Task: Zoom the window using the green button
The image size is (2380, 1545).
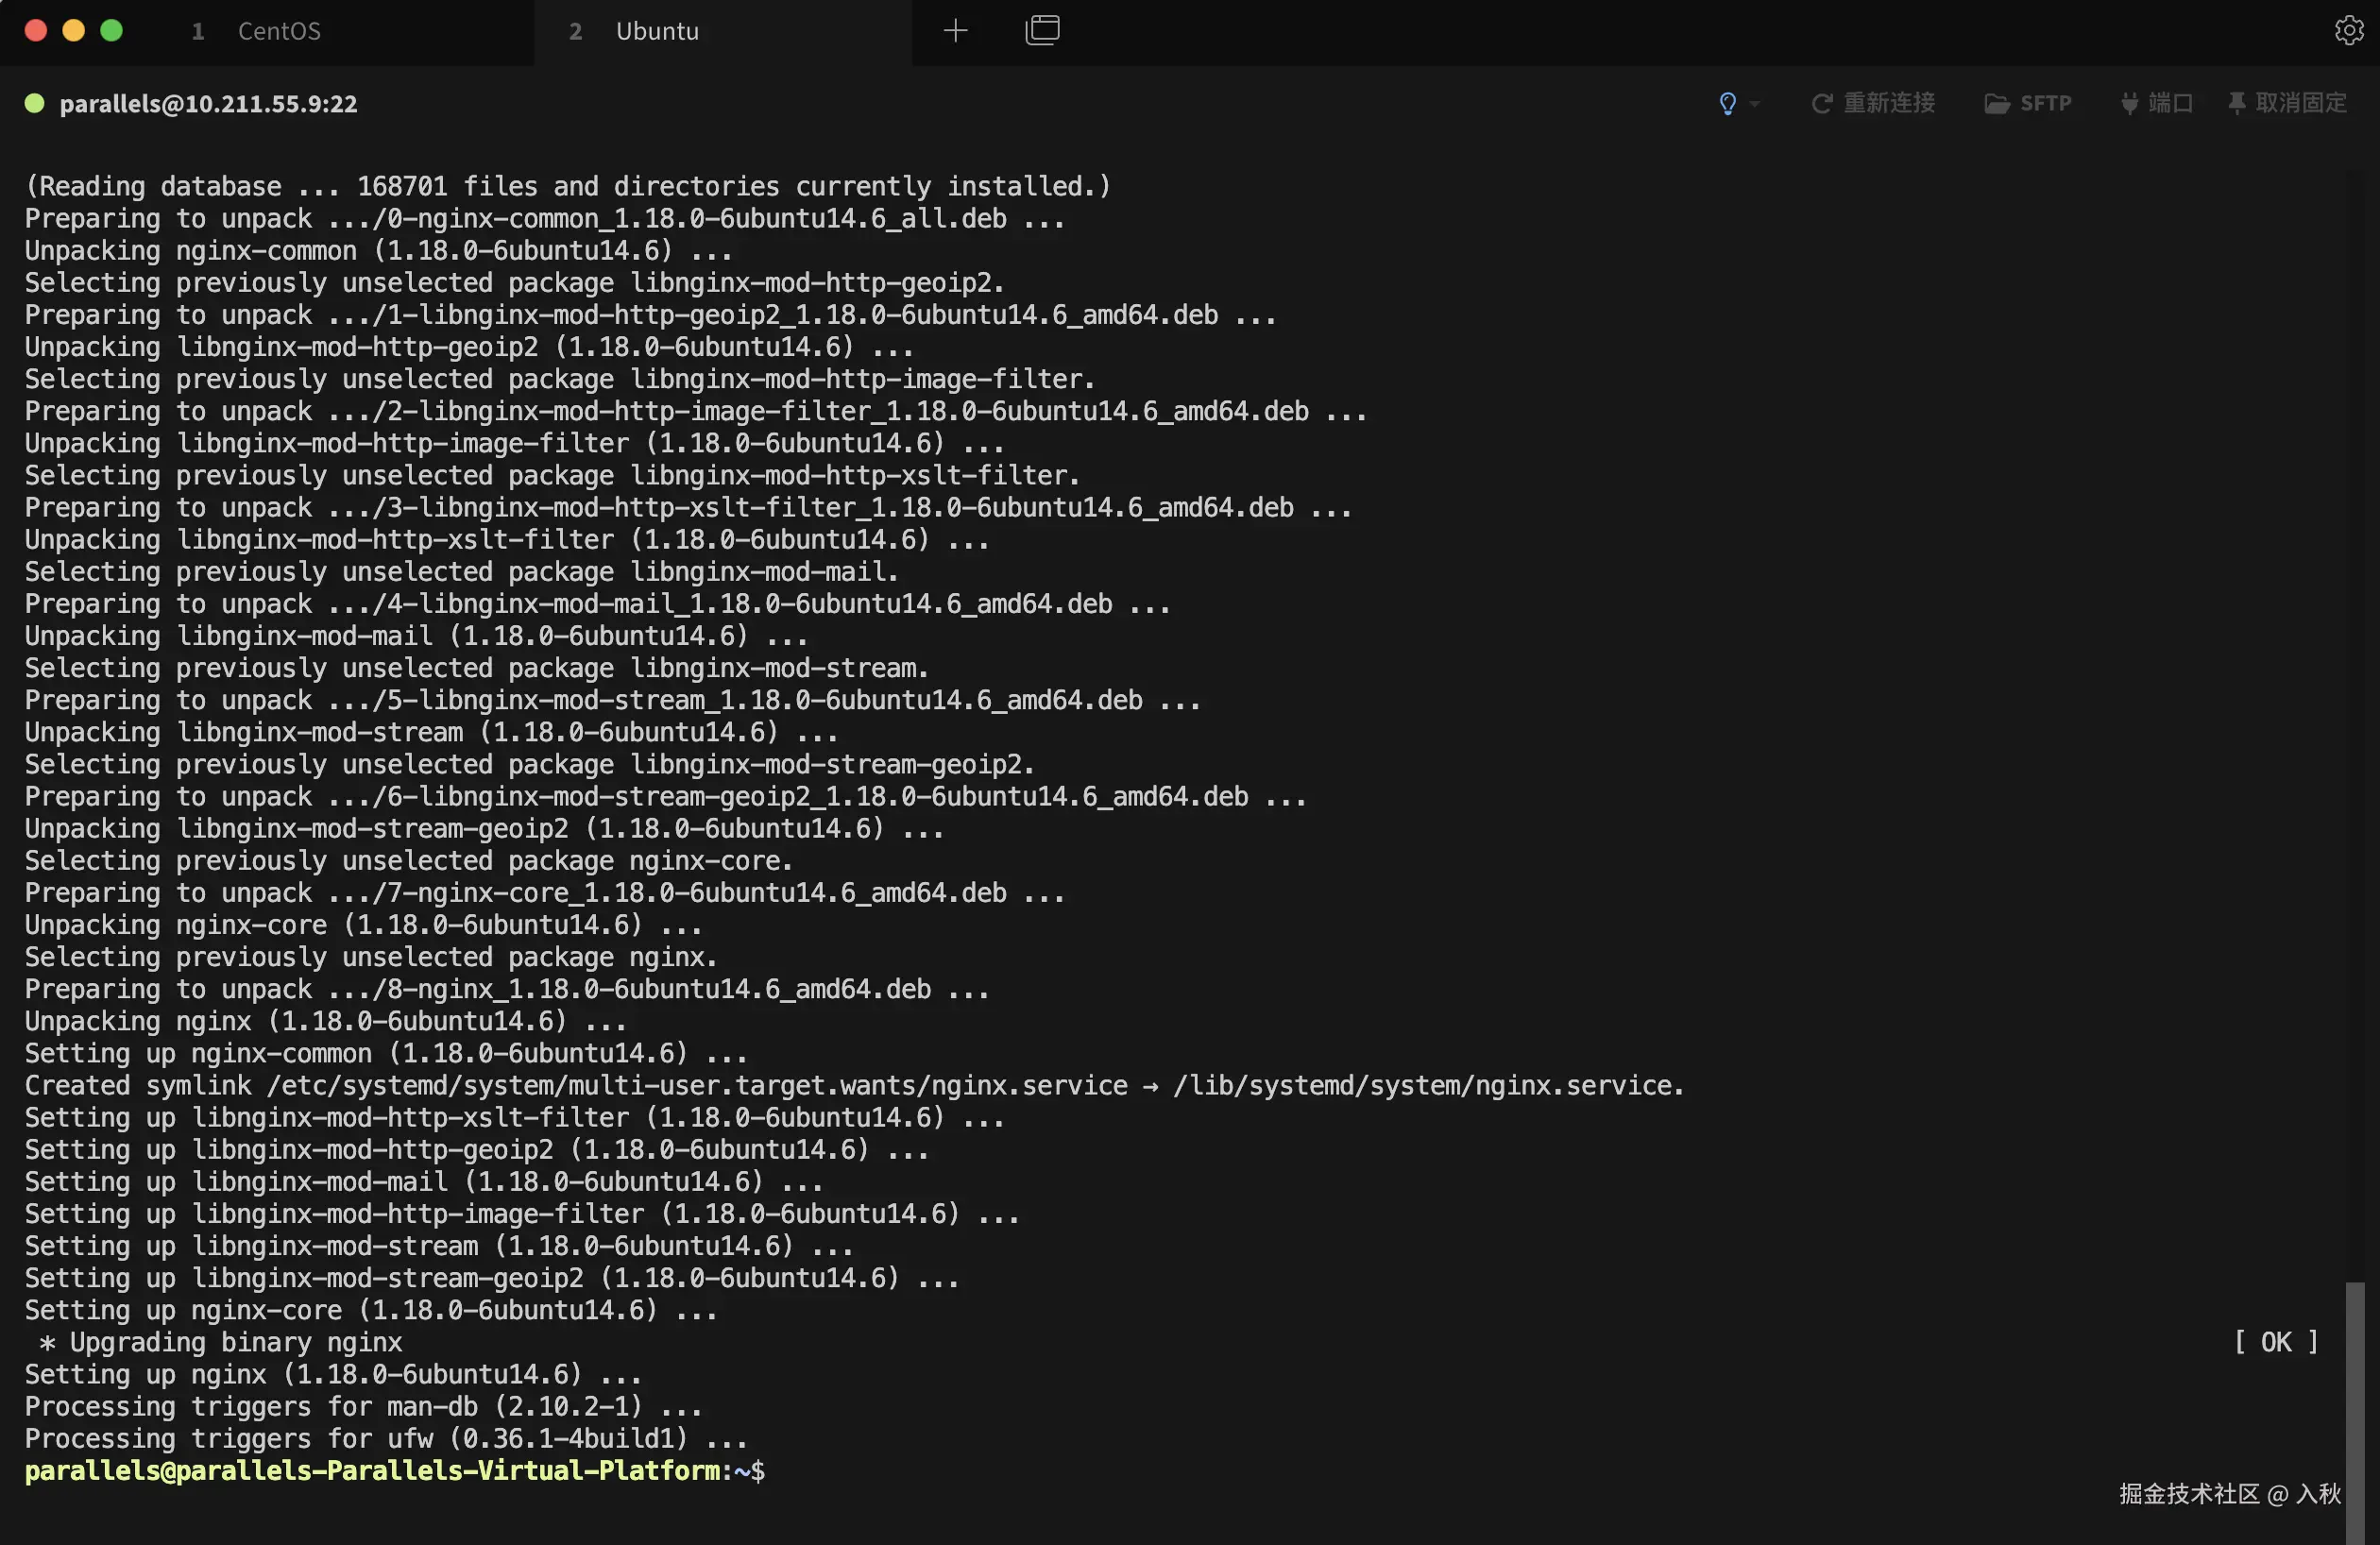Action: tap(112, 31)
